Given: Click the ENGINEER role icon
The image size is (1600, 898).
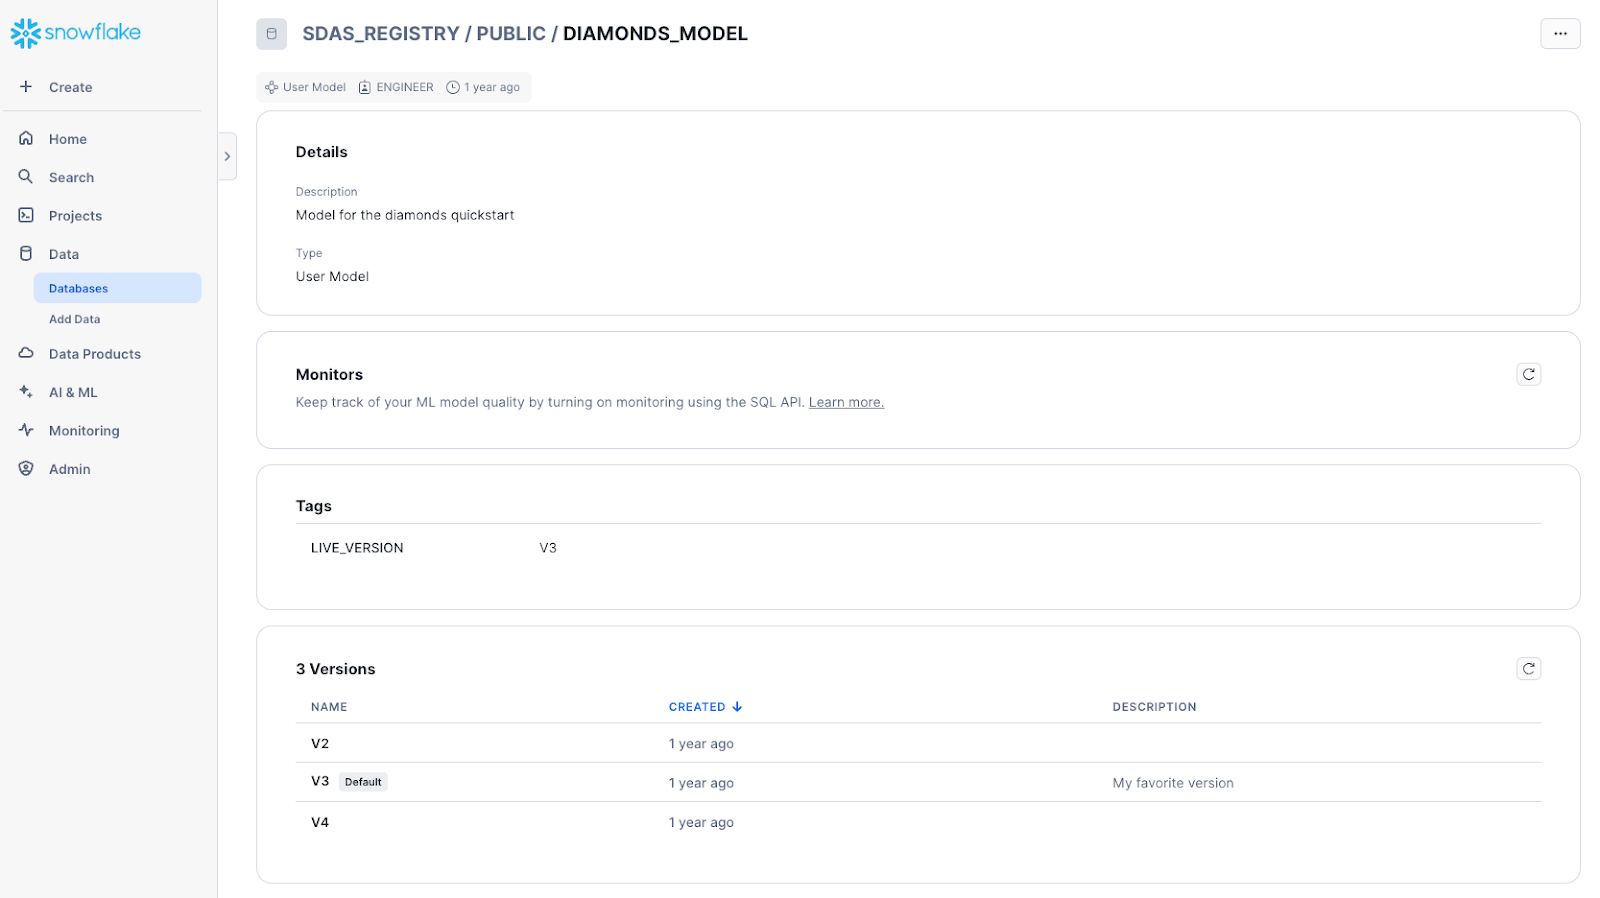Looking at the screenshot, I should point(365,87).
